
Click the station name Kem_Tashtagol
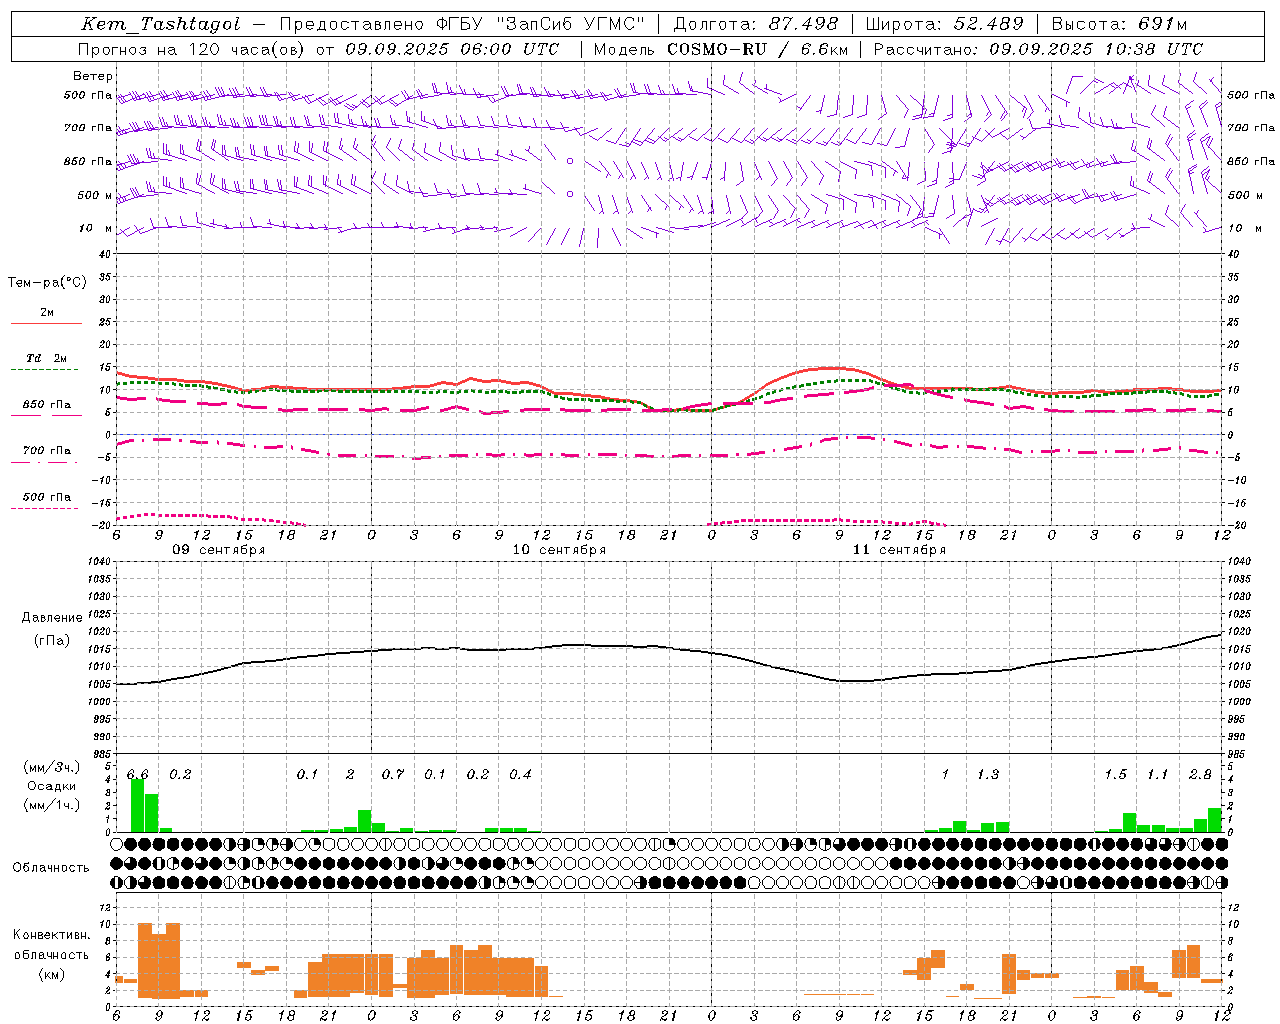coord(161,24)
